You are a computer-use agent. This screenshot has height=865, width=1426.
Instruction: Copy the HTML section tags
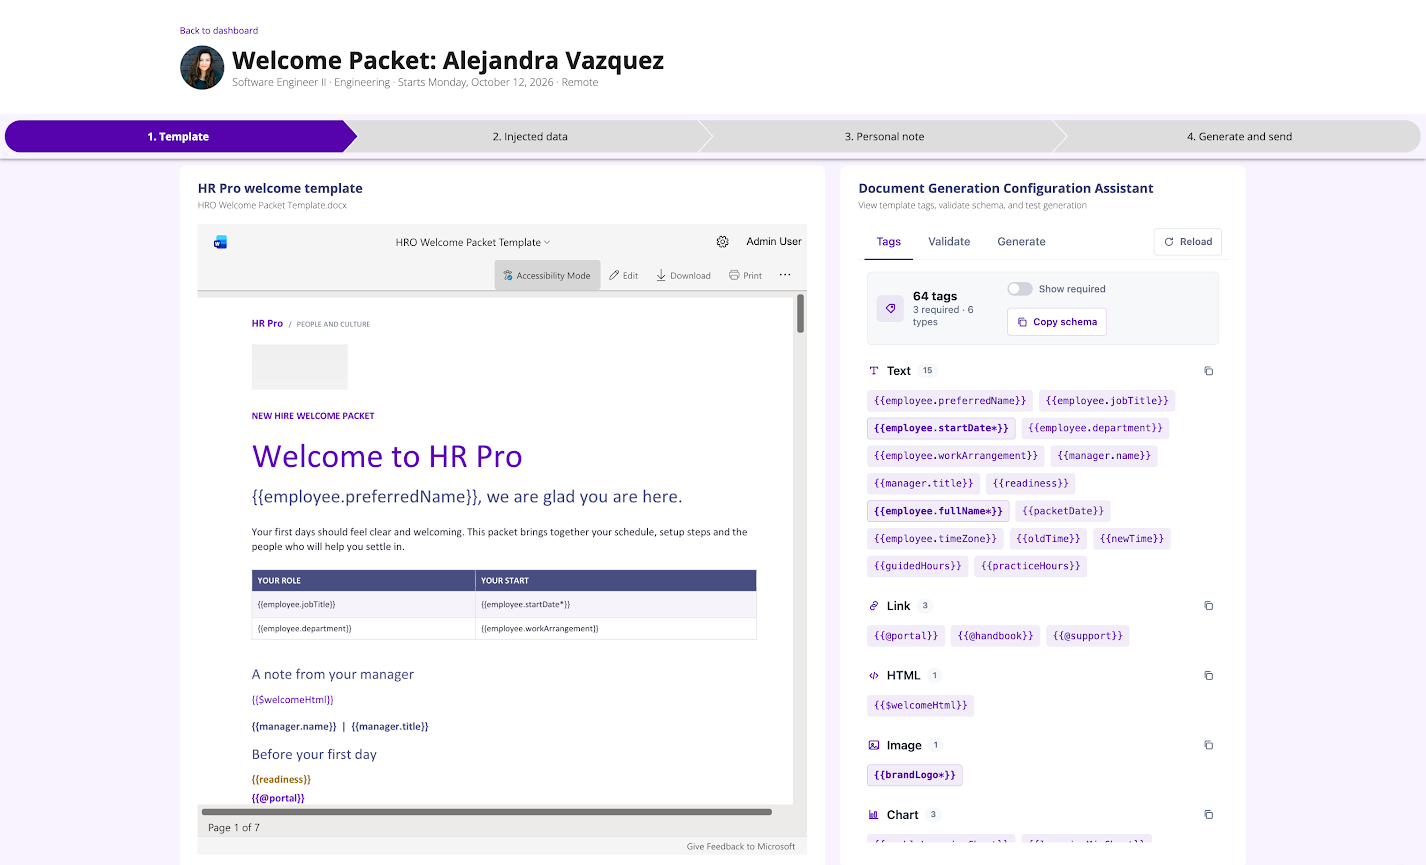pos(1208,676)
